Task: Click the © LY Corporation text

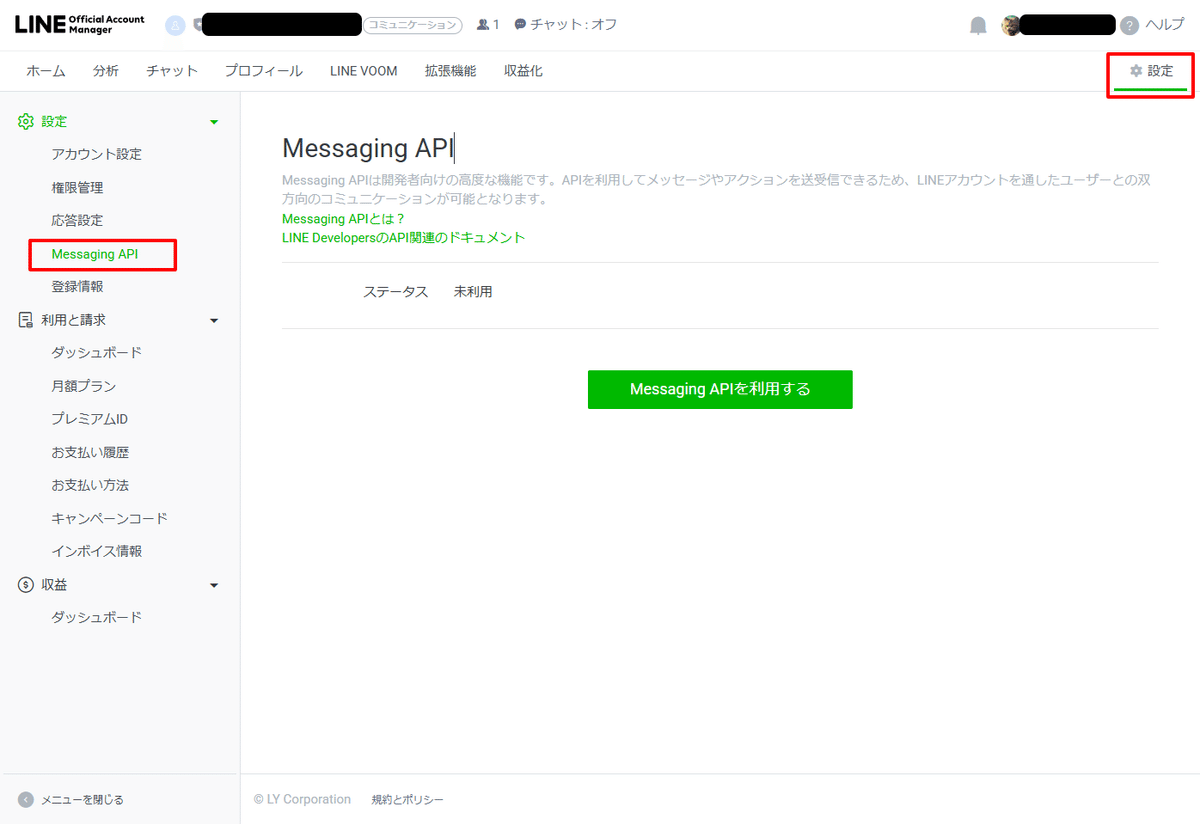Action: (303, 800)
